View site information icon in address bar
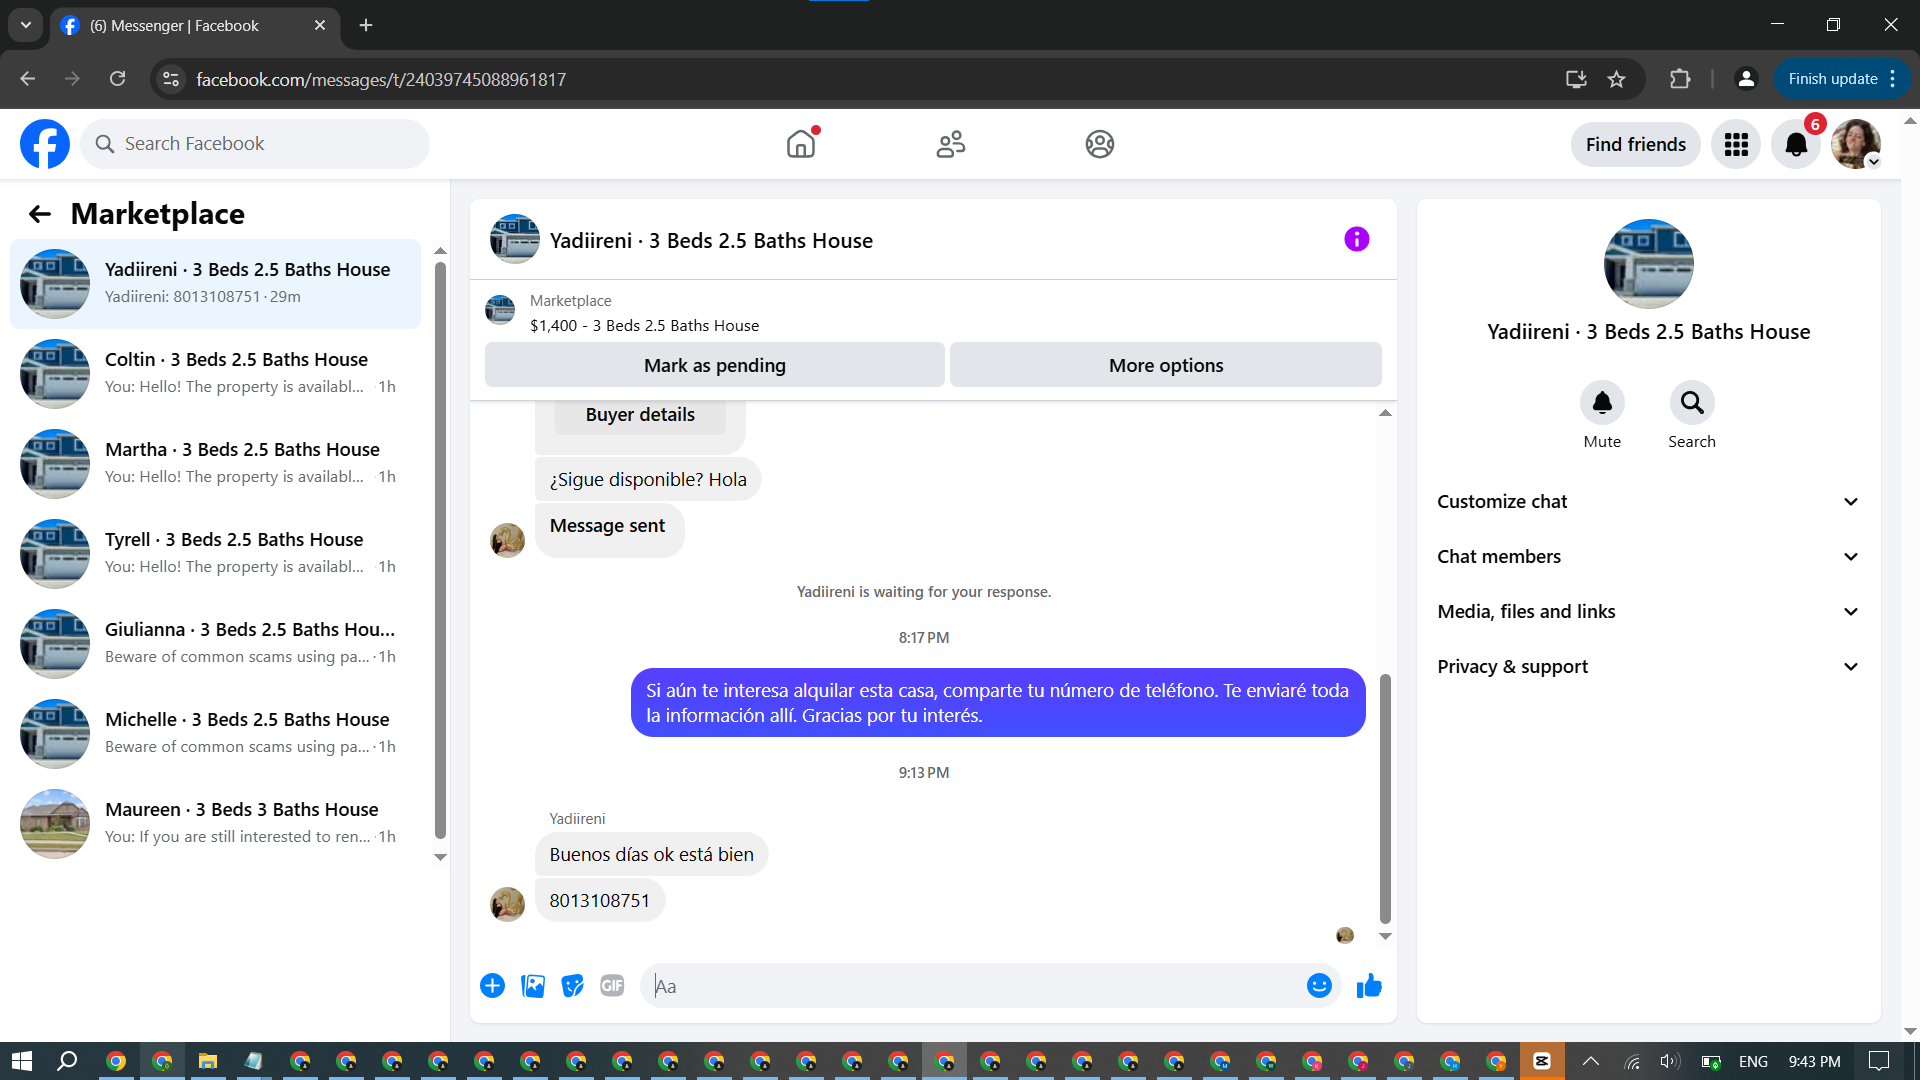This screenshot has height=1080, width=1920. pos(171,79)
